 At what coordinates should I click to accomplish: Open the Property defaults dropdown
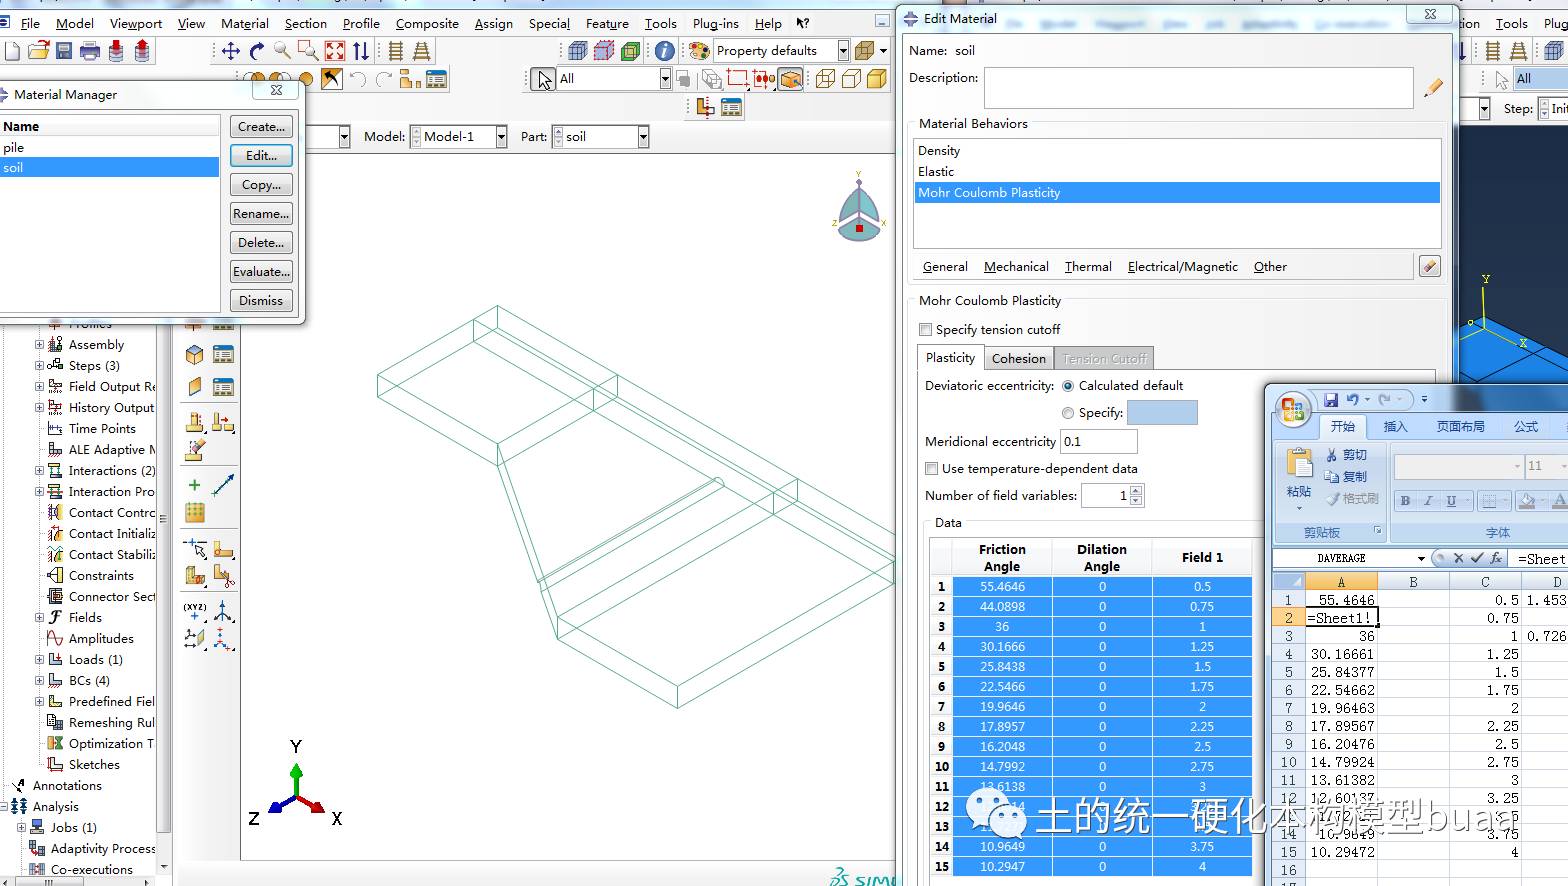tap(843, 51)
